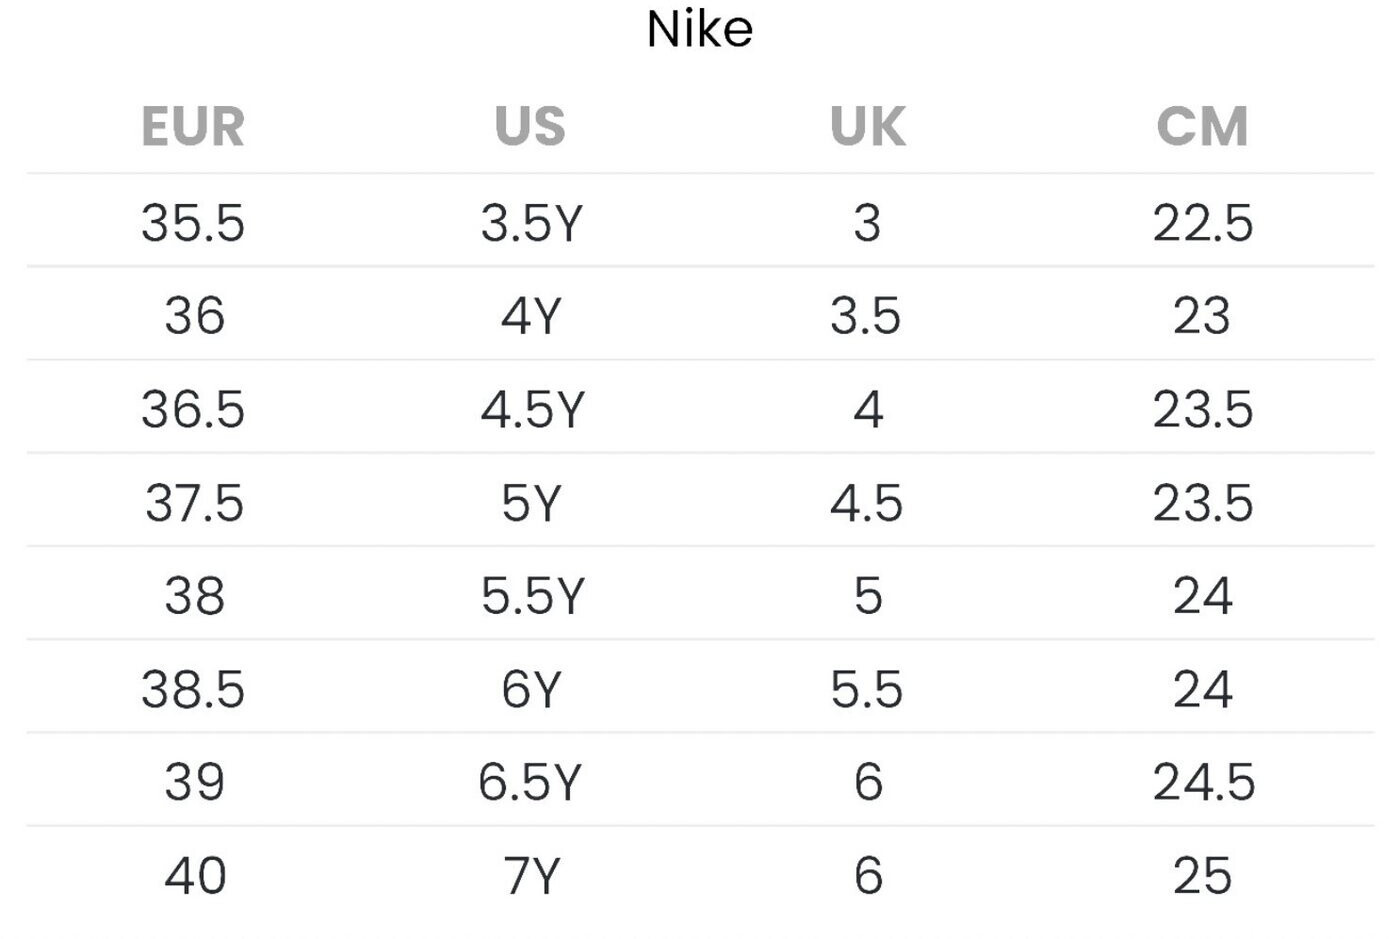1390x939 pixels.
Task: Select US size 3.5Y cell
Action: (x=531, y=222)
